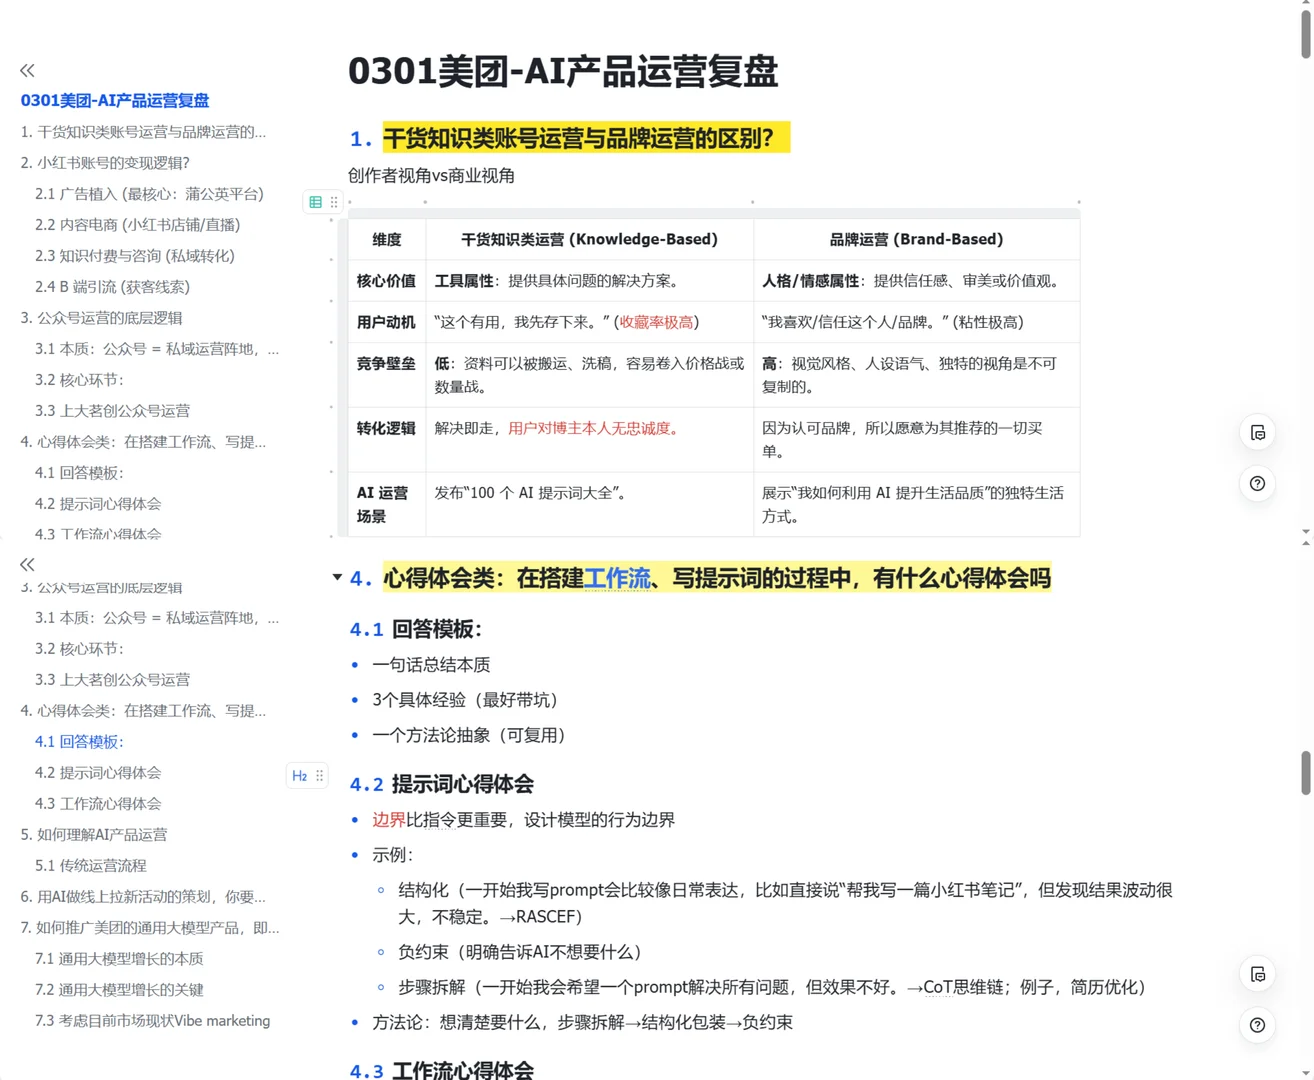Click bullet 3个具体经验(最好带坑)
This screenshot has width=1314, height=1080.
click(x=465, y=700)
